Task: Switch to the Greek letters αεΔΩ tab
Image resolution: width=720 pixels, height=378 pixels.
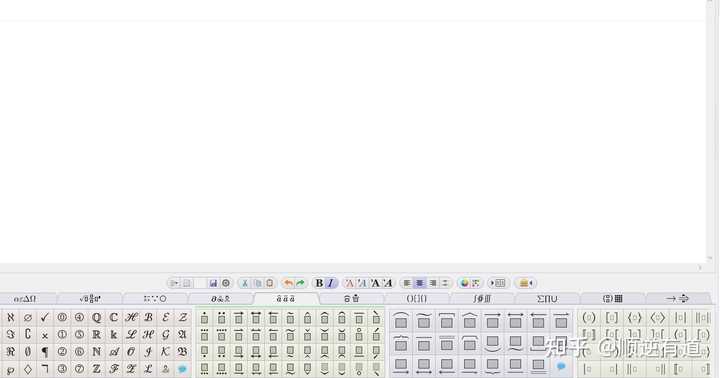Action: (x=25, y=299)
